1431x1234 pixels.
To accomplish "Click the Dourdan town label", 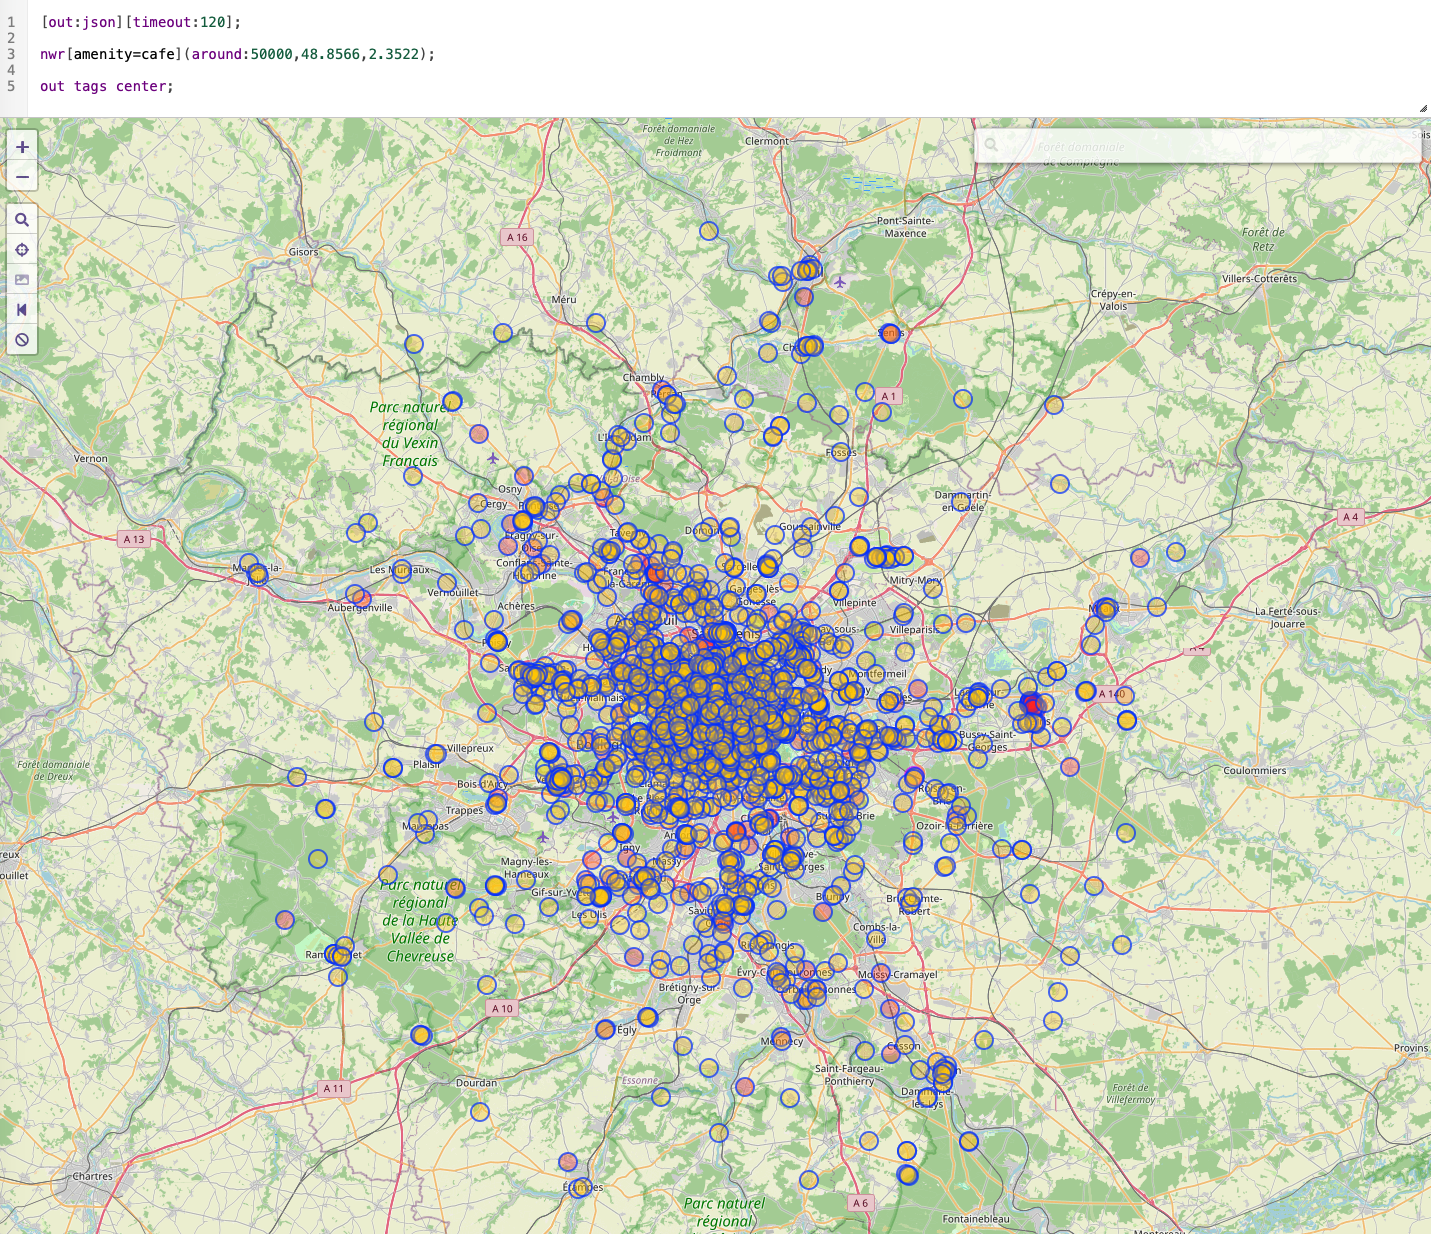I will point(476,1083).
